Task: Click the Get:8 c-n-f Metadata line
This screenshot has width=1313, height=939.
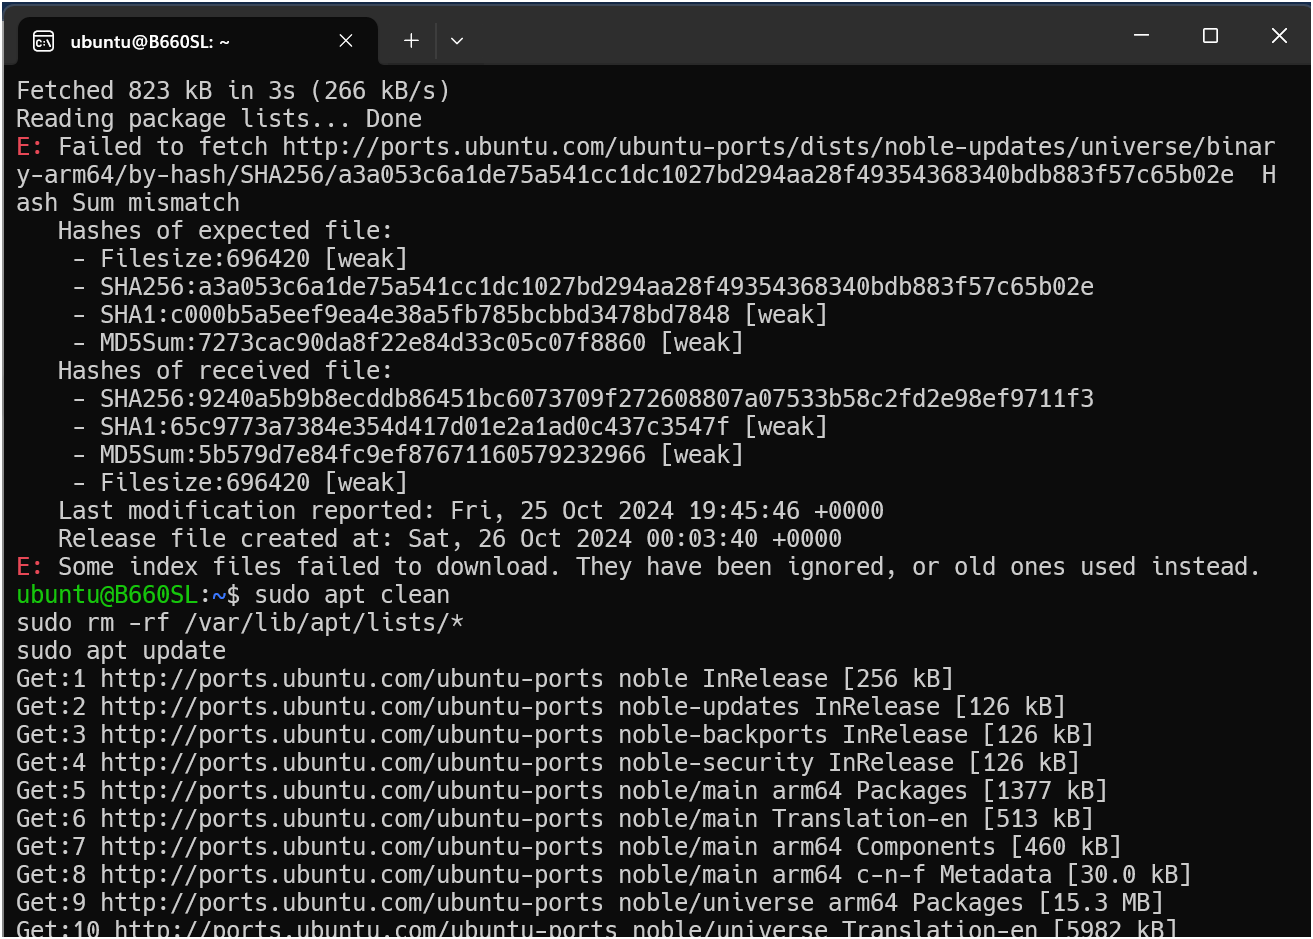Action: coord(604,875)
